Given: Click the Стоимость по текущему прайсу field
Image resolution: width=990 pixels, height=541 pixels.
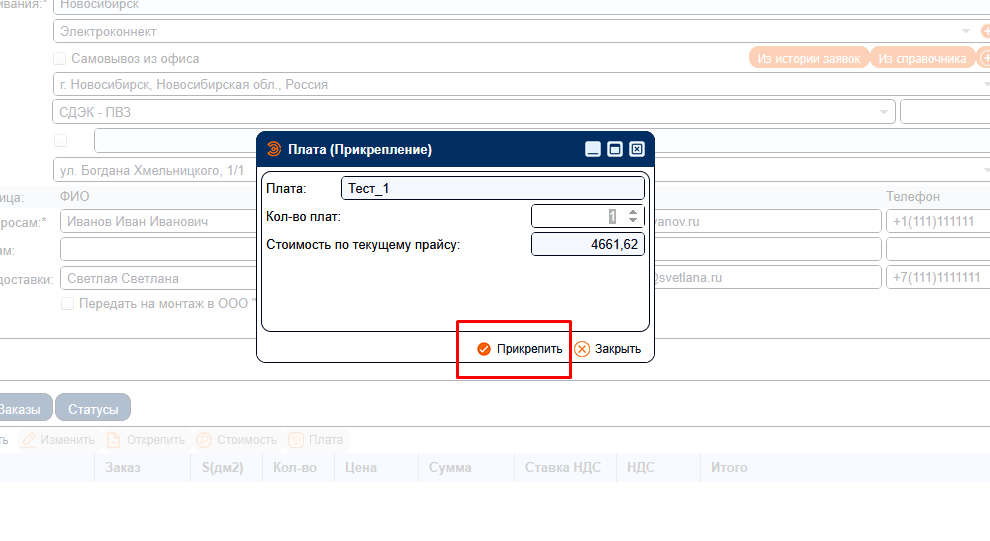Looking at the screenshot, I should pos(587,244).
